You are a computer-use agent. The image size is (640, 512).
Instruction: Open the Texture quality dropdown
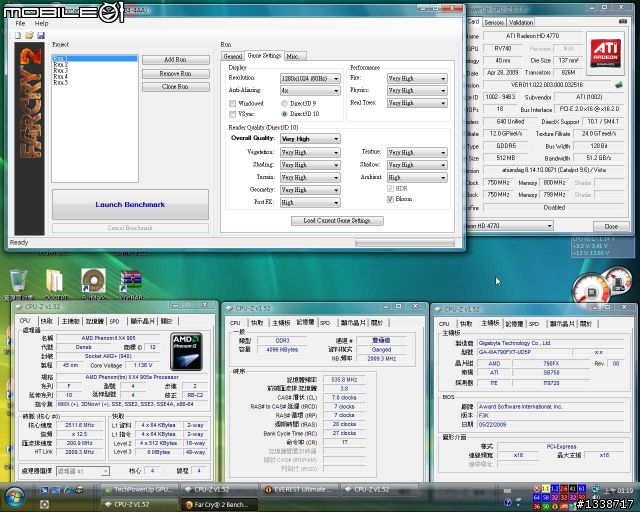[x=417, y=152]
